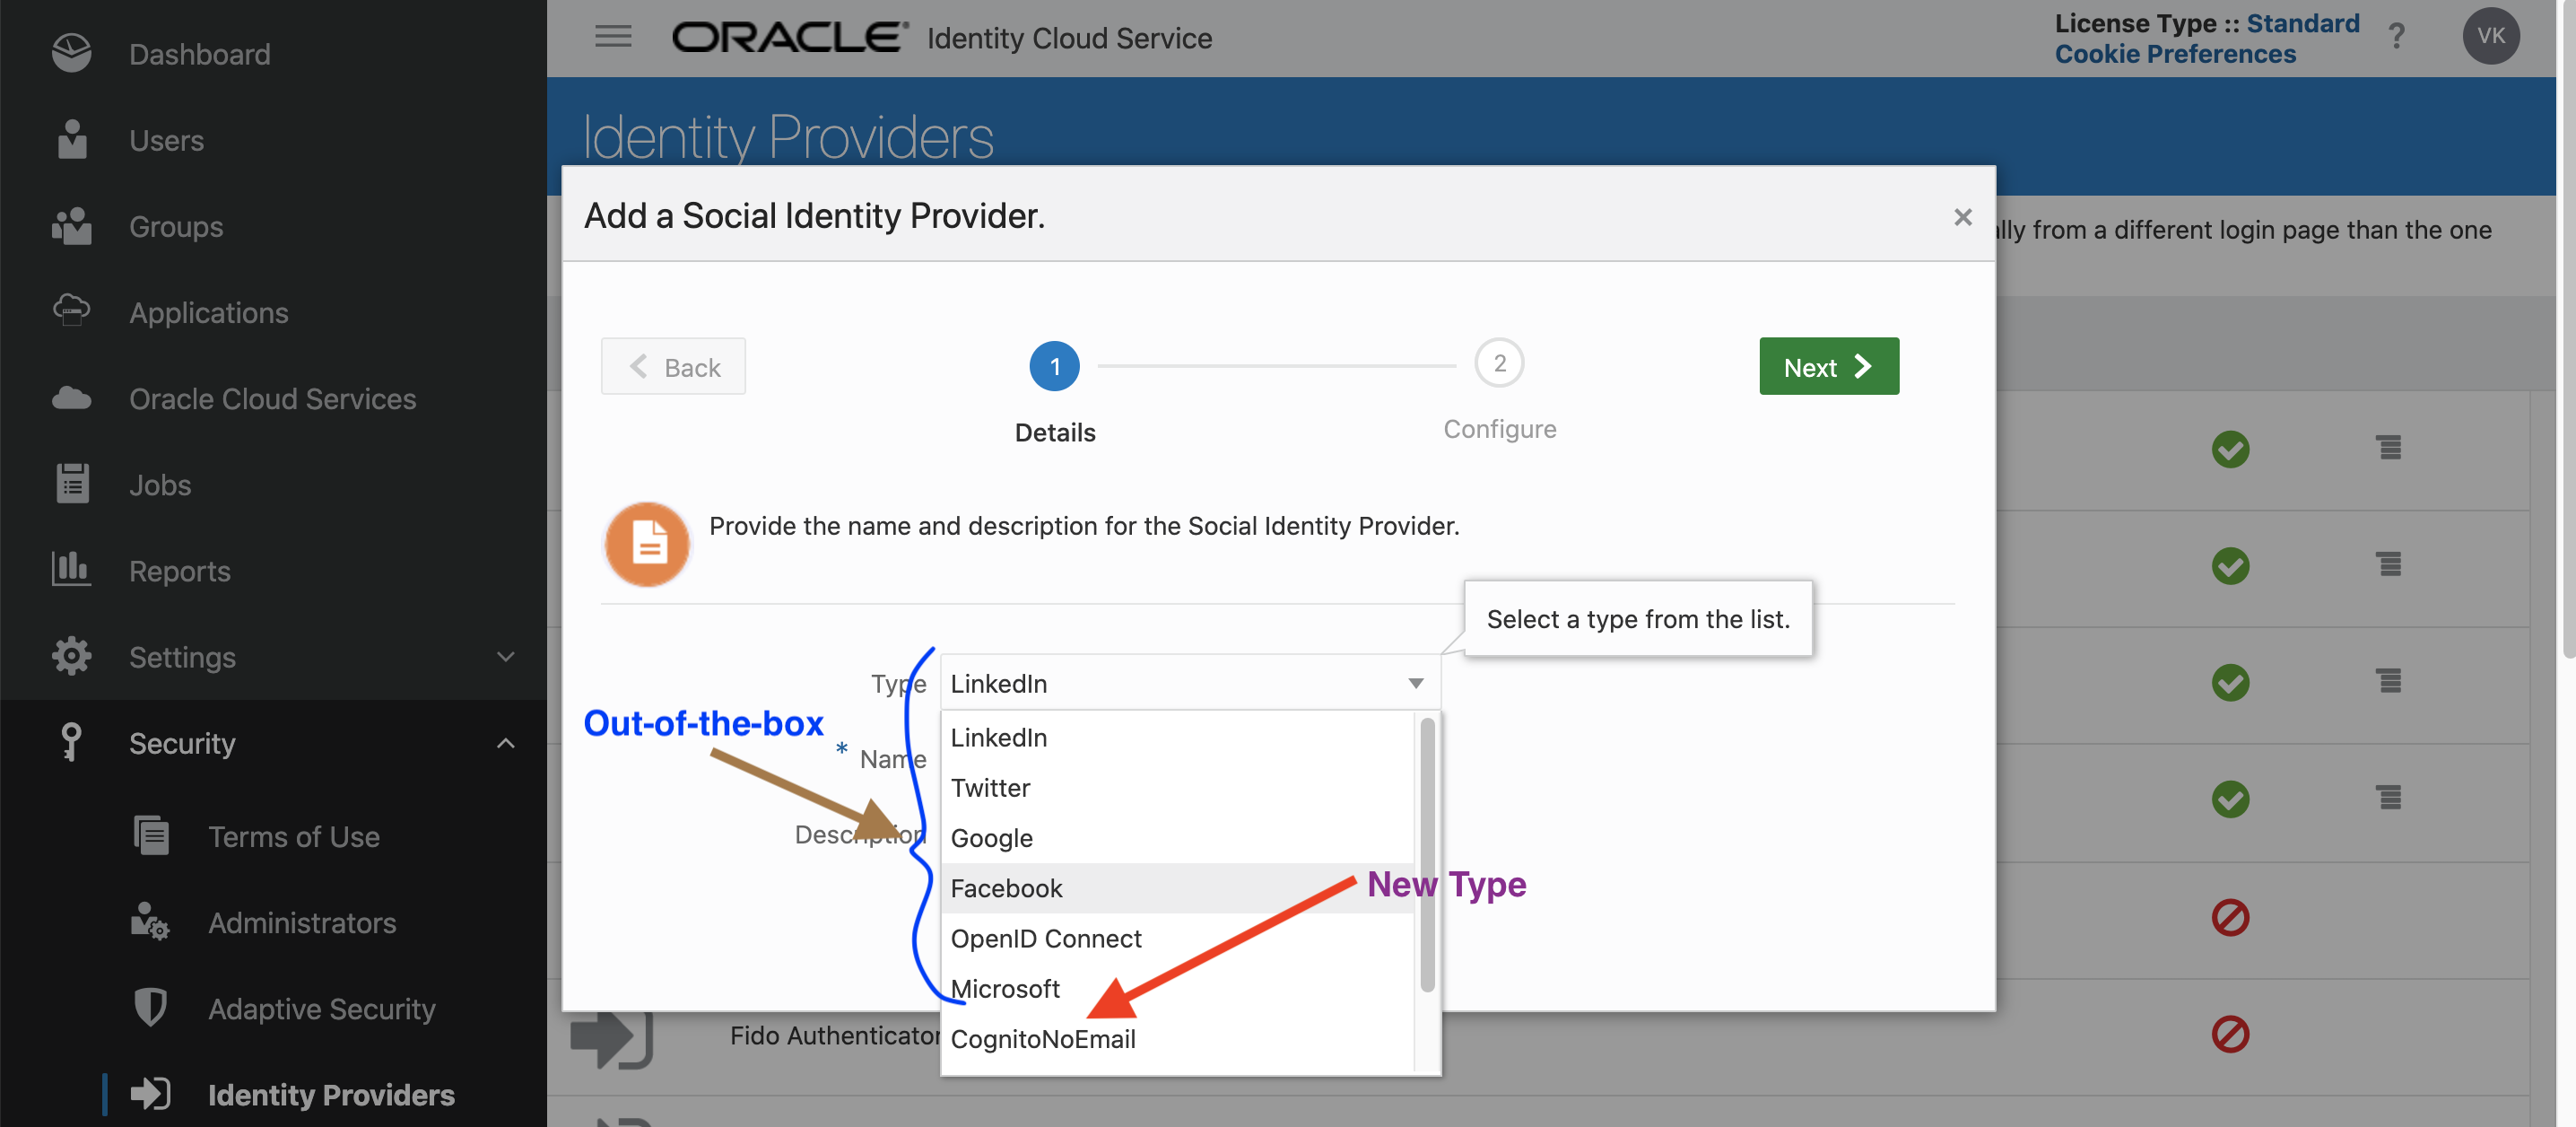Image resolution: width=2576 pixels, height=1127 pixels.
Task: Choose CognitoNoEmail type option
Action: [x=1043, y=1038]
